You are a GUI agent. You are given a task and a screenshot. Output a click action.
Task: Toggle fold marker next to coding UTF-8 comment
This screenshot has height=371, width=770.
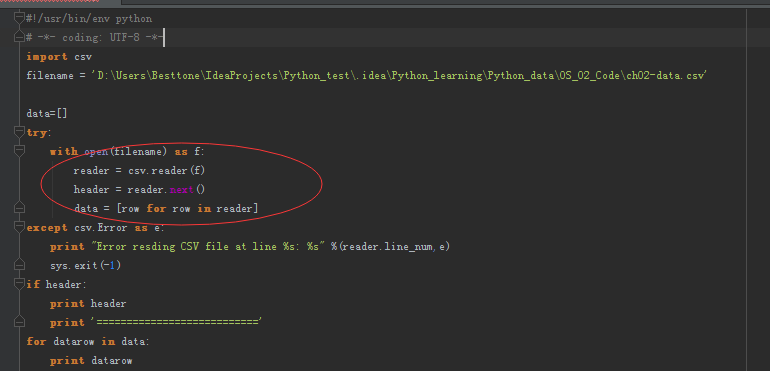coord(19,37)
